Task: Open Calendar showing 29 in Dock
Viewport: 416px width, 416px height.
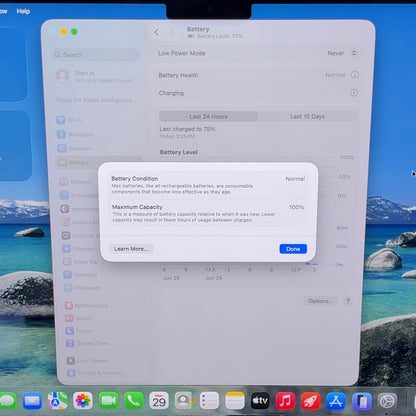Action: [159, 400]
